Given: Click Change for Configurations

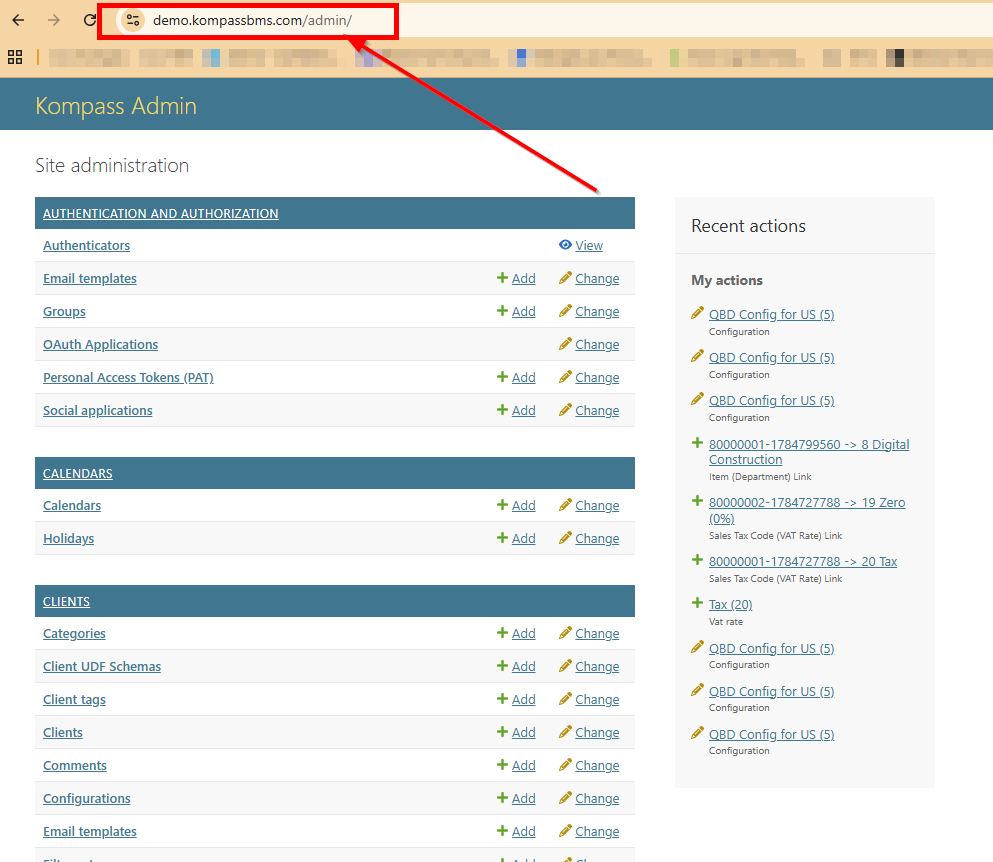Looking at the screenshot, I should (x=589, y=798).
